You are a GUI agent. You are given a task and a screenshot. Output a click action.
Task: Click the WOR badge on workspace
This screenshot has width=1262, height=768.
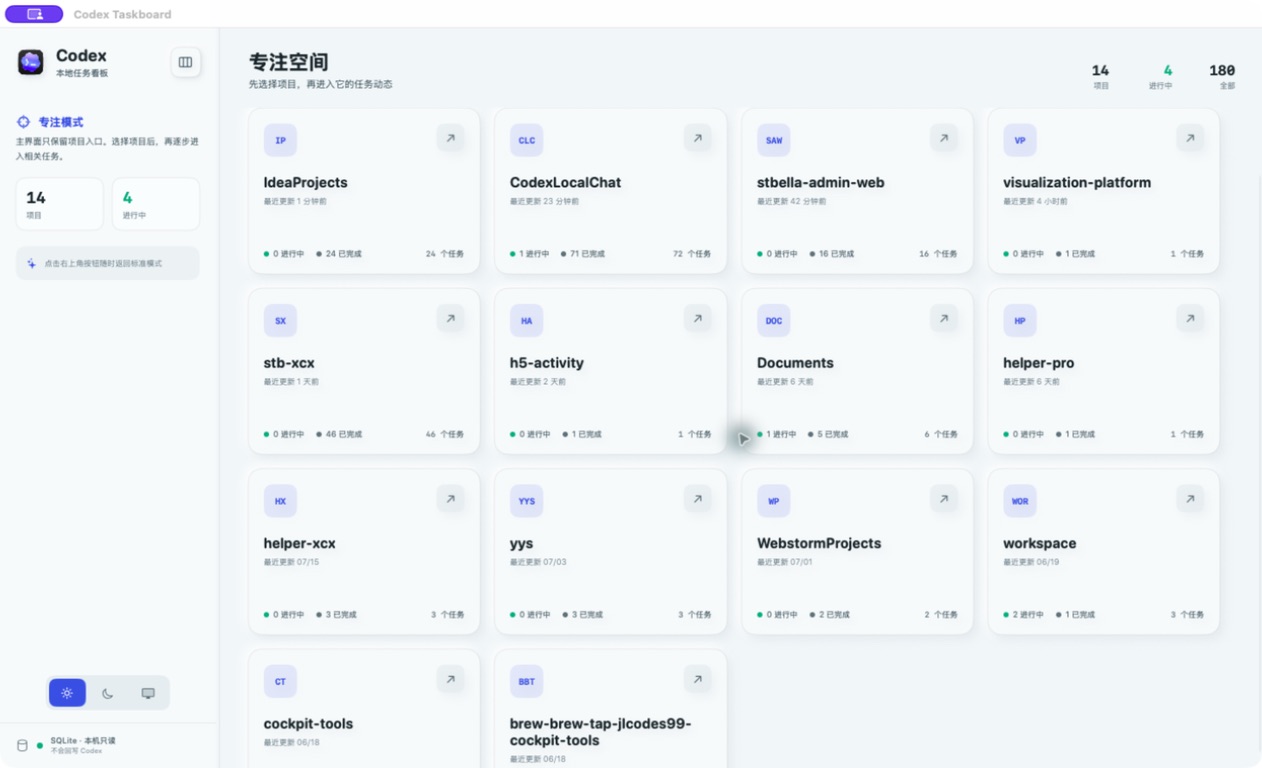[1020, 501]
